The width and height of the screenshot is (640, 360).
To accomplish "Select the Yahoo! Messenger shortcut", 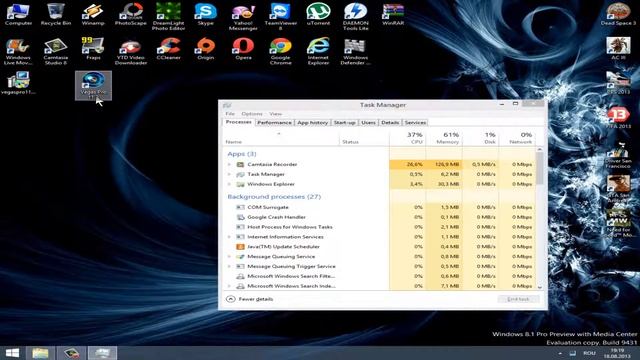I will pos(243,17).
